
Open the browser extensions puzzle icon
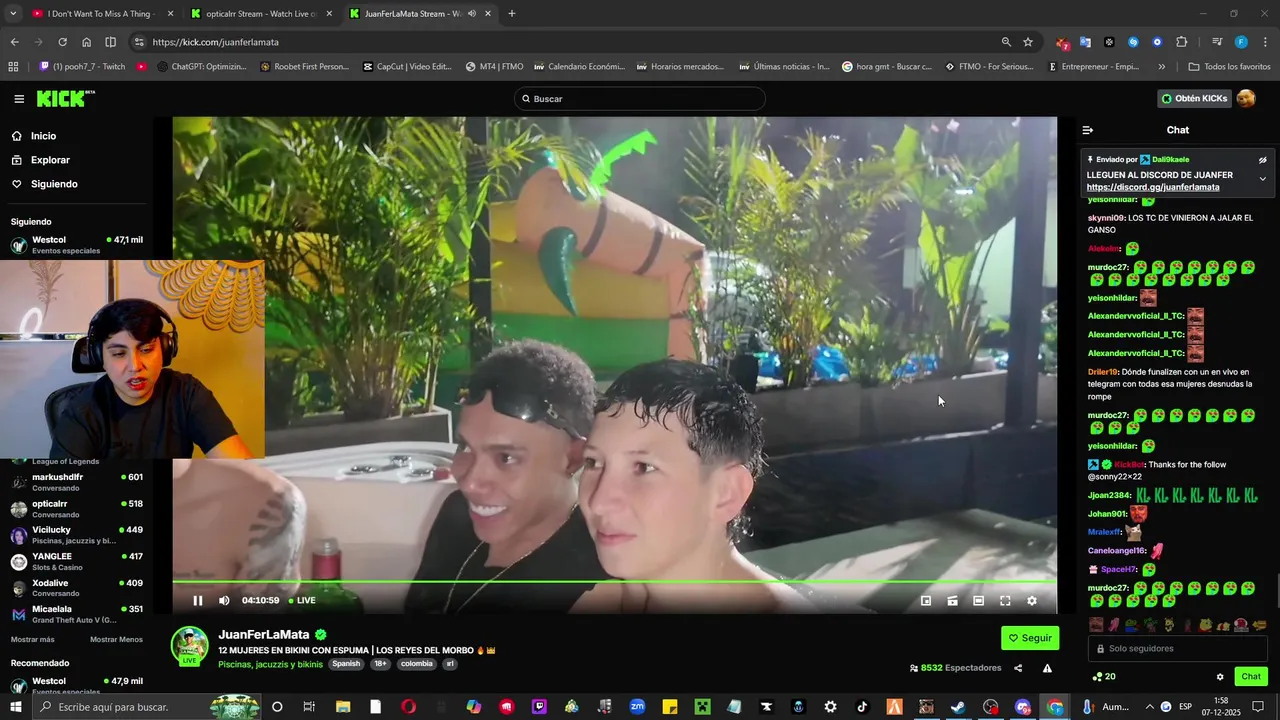(1182, 42)
